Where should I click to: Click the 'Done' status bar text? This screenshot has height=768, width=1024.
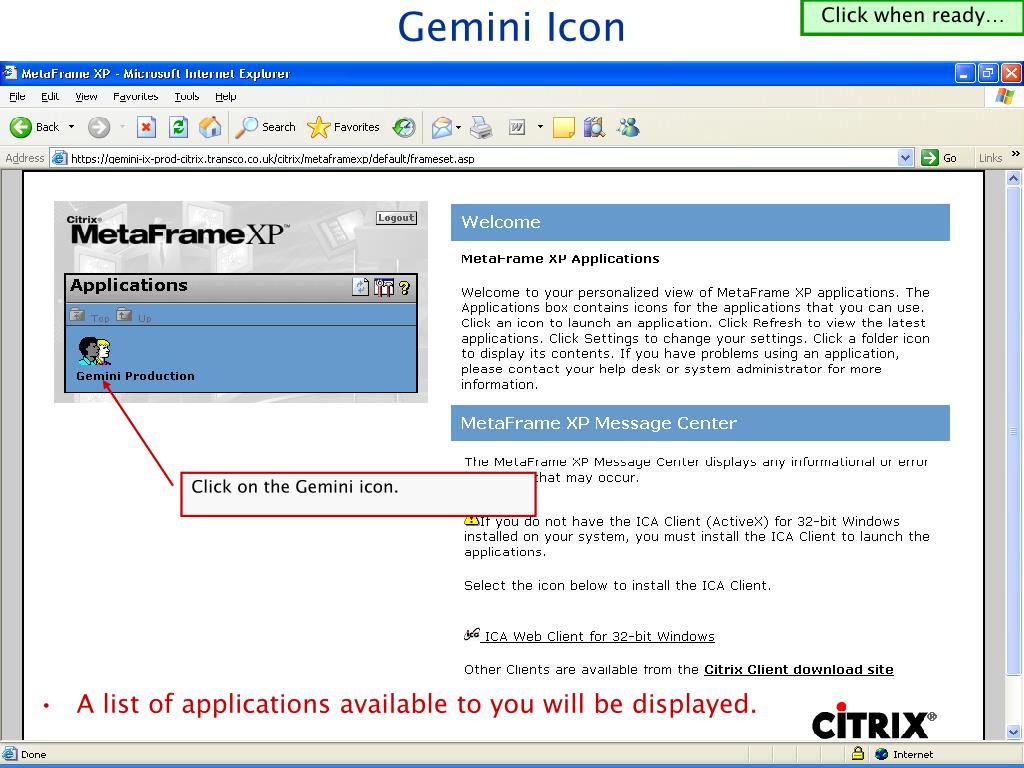click(x=33, y=754)
